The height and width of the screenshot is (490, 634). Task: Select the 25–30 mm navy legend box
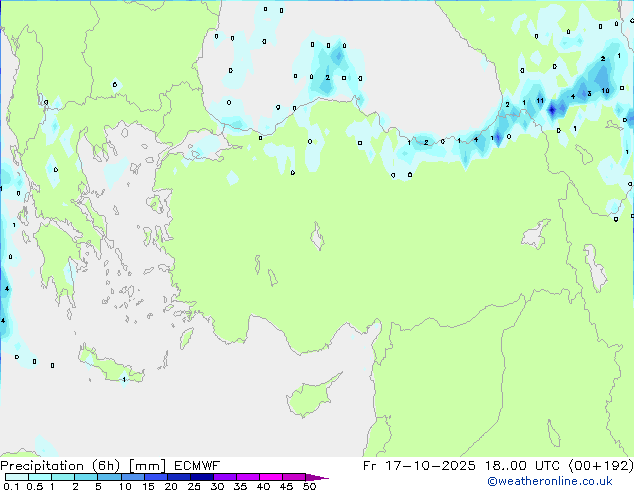click(201, 477)
